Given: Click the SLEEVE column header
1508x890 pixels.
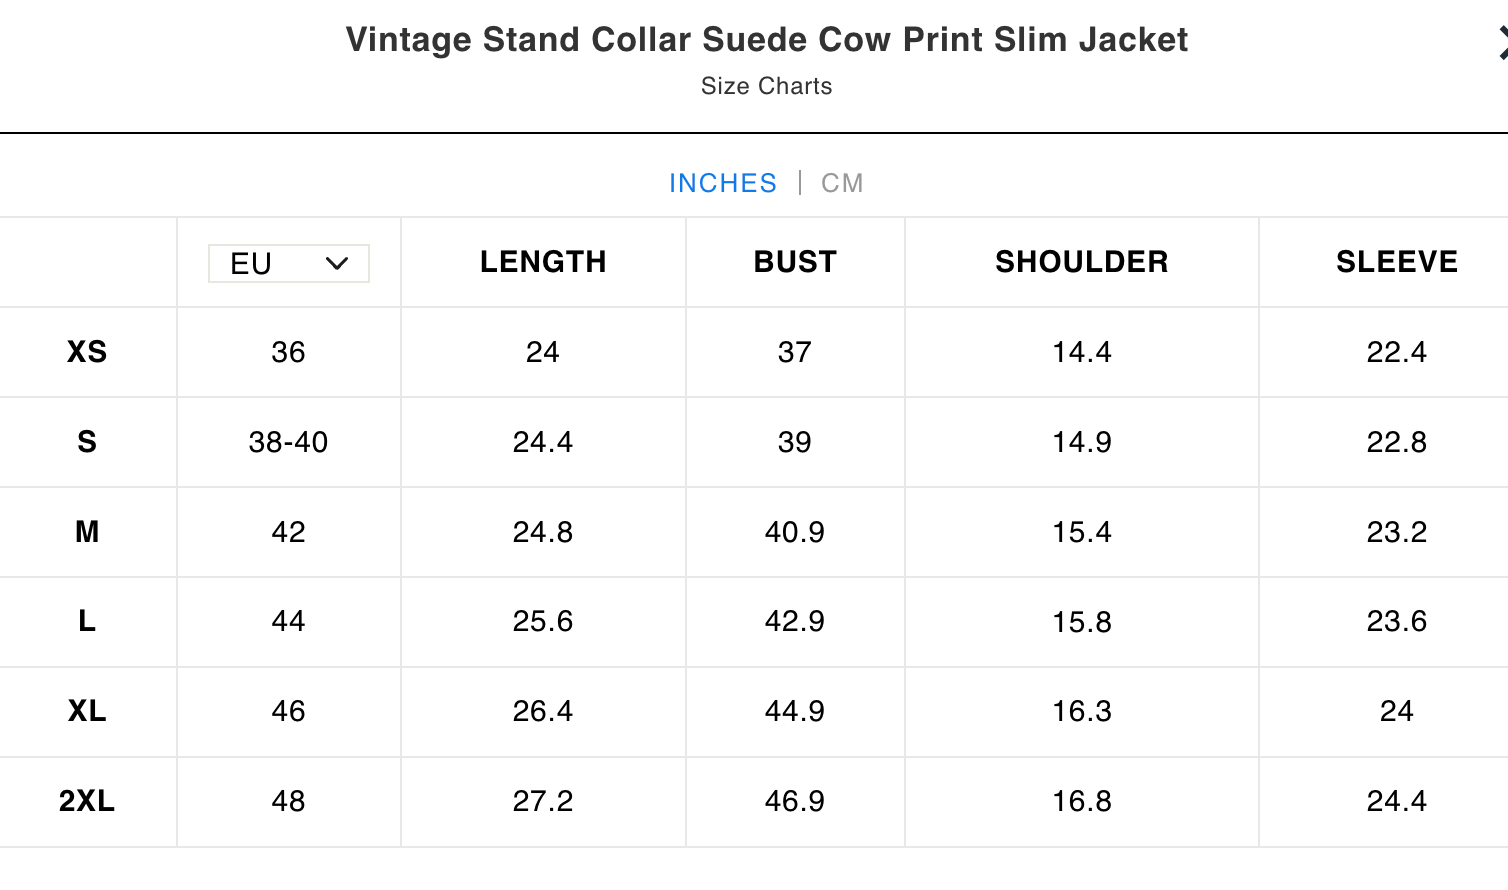Looking at the screenshot, I should pyautogui.click(x=1396, y=262).
